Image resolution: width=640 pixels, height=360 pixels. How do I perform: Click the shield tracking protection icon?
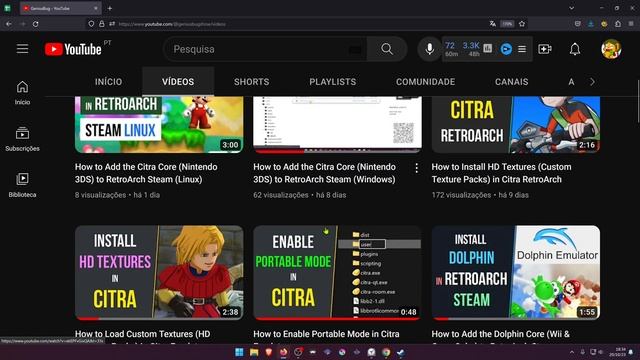(x=91, y=24)
